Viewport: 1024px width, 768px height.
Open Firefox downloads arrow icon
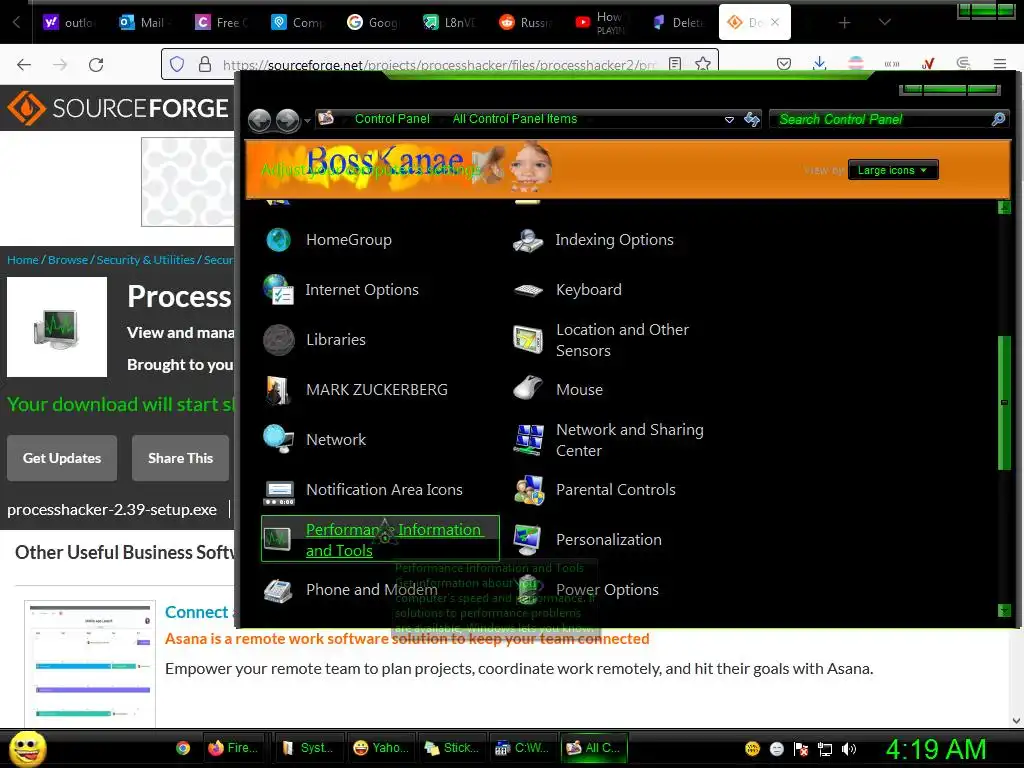point(819,63)
